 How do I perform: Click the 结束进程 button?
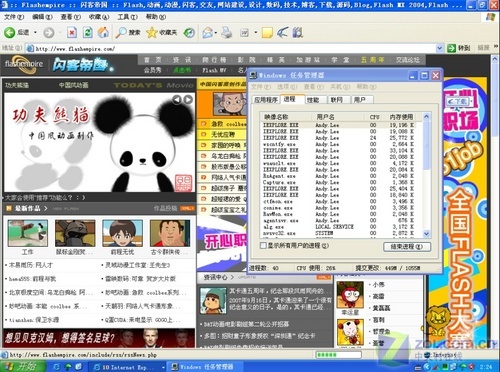tap(407, 247)
